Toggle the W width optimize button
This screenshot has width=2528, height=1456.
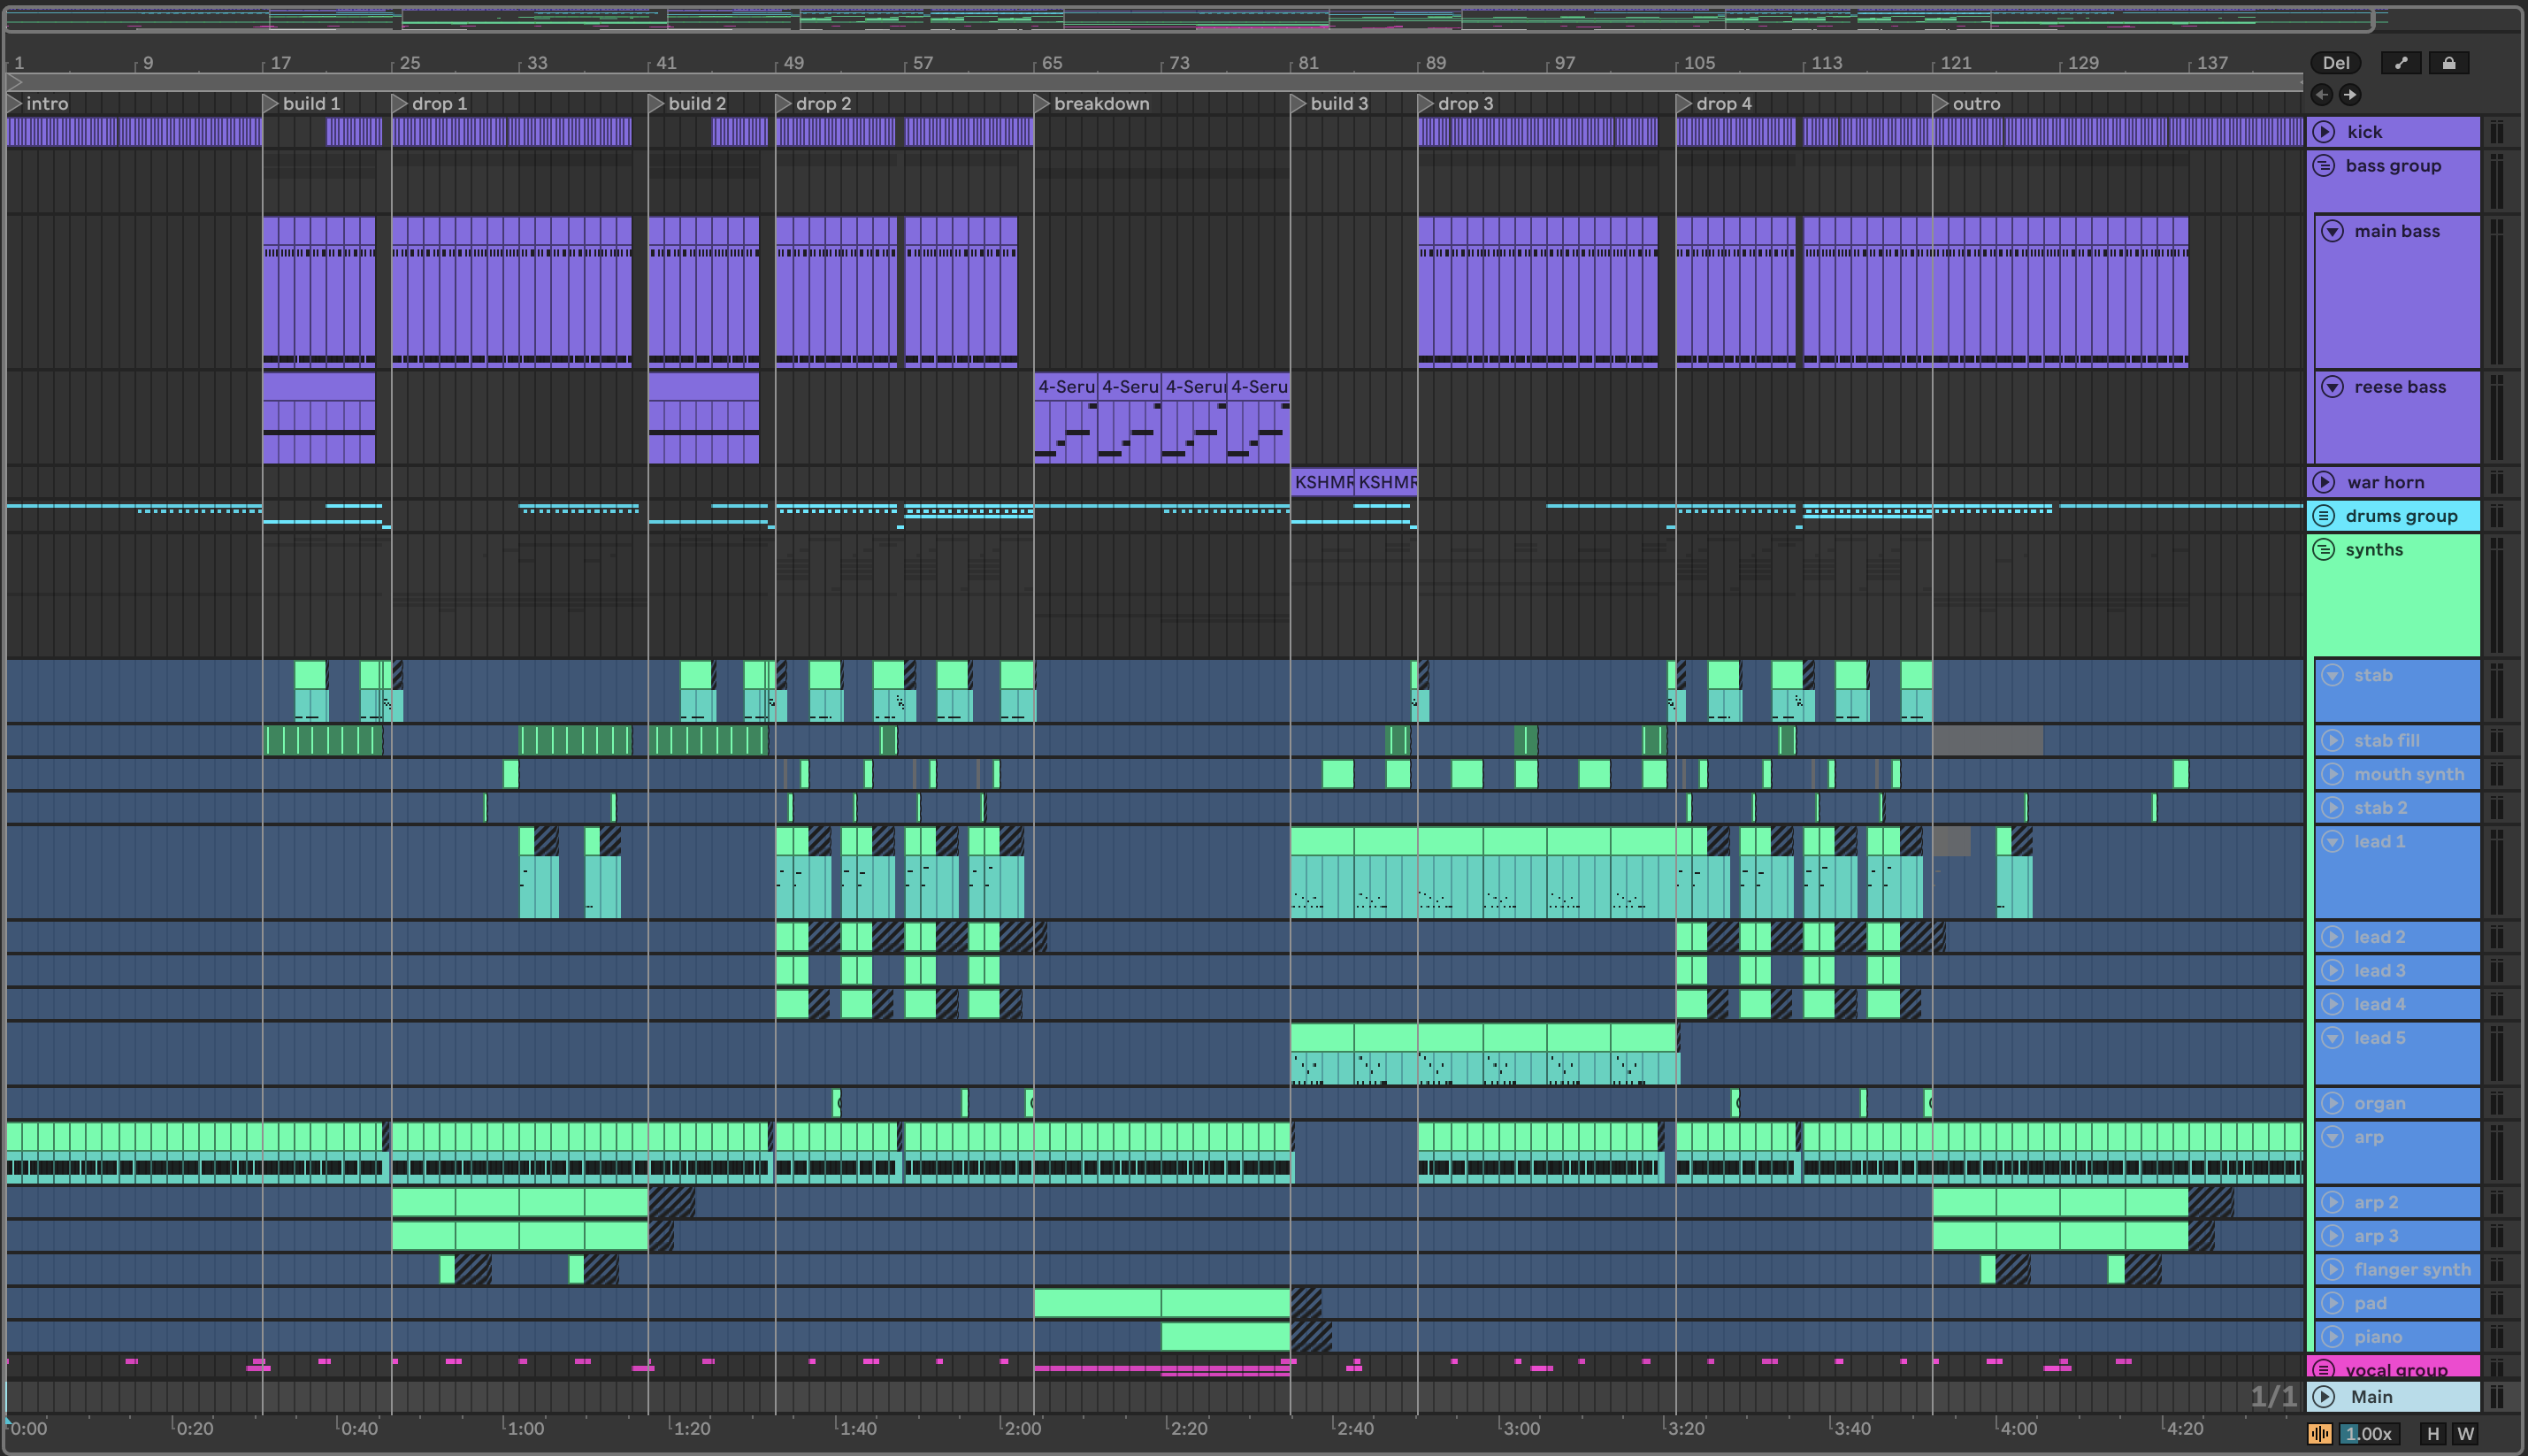click(2465, 1434)
